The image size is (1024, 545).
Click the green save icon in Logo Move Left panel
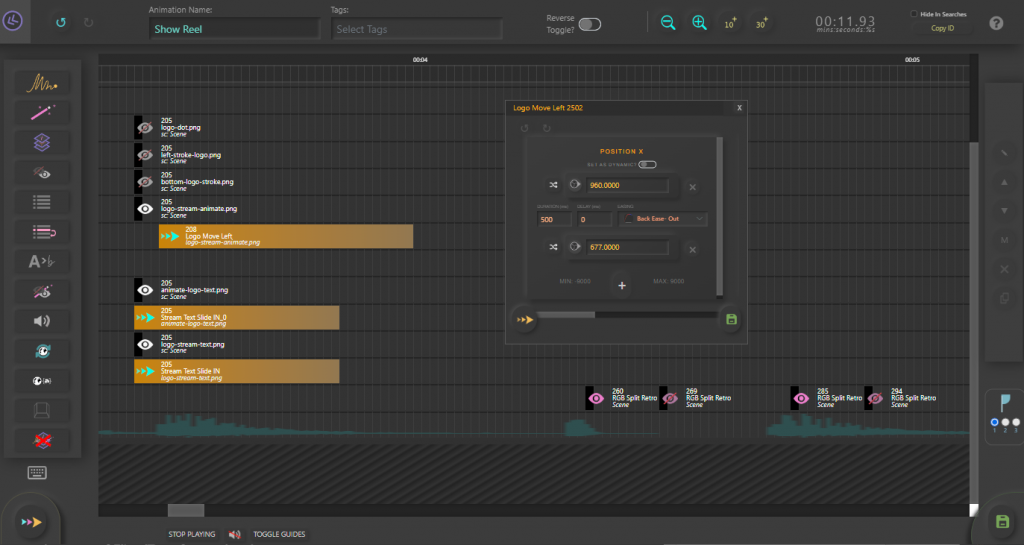coord(731,319)
